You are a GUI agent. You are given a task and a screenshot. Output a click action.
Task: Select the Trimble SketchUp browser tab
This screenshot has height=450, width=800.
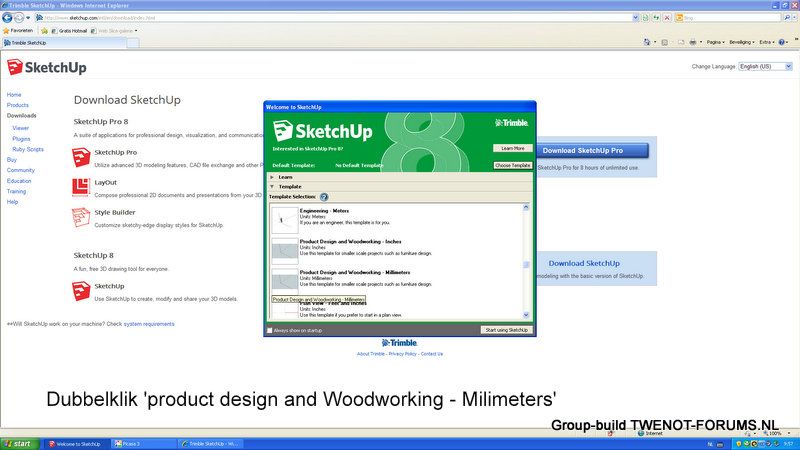[64, 43]
